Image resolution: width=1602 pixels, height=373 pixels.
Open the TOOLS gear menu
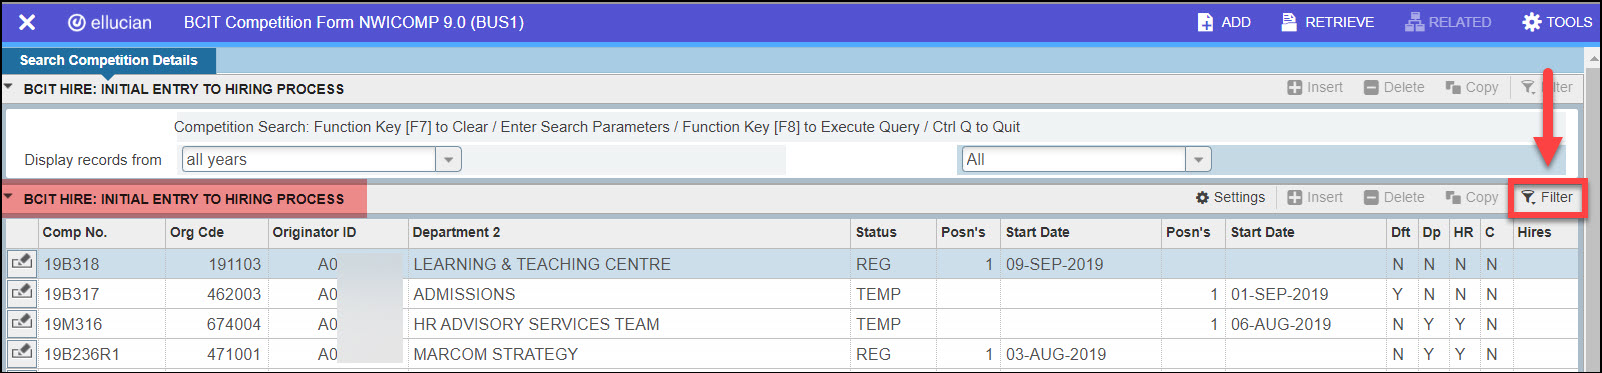tap(1531, 22)
